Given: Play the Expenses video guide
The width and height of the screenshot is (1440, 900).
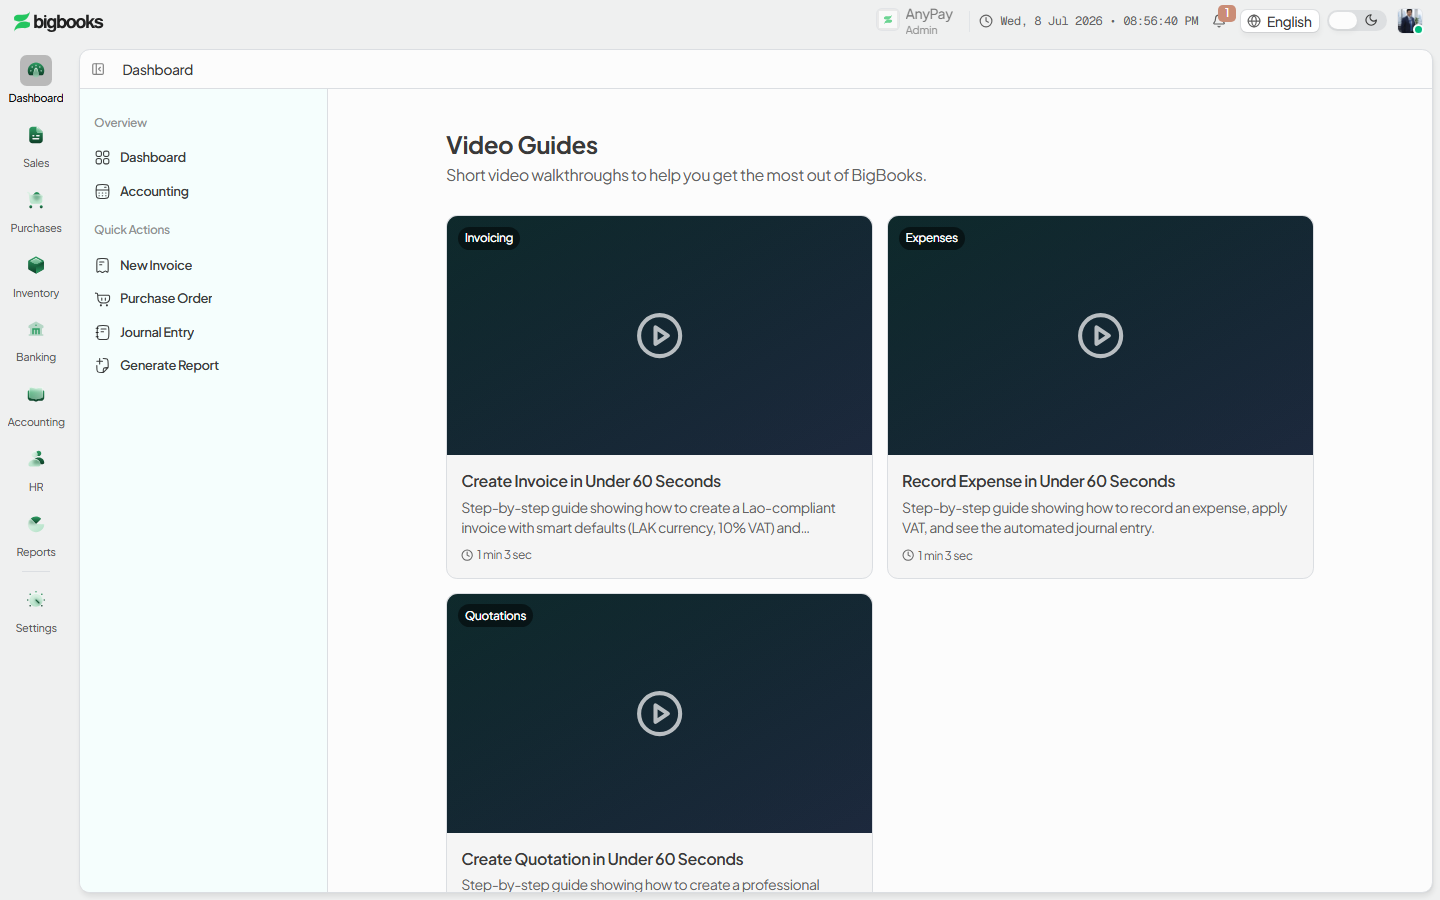Looking at the screenshot, I should click(x=1100, y=336).
